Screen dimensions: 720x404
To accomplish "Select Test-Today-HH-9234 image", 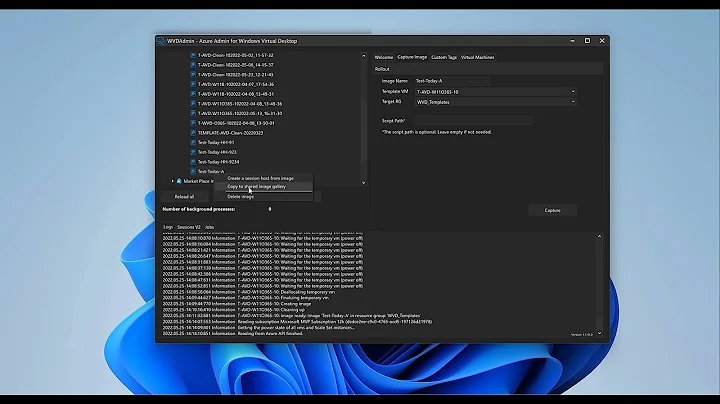I will point(218,162).
